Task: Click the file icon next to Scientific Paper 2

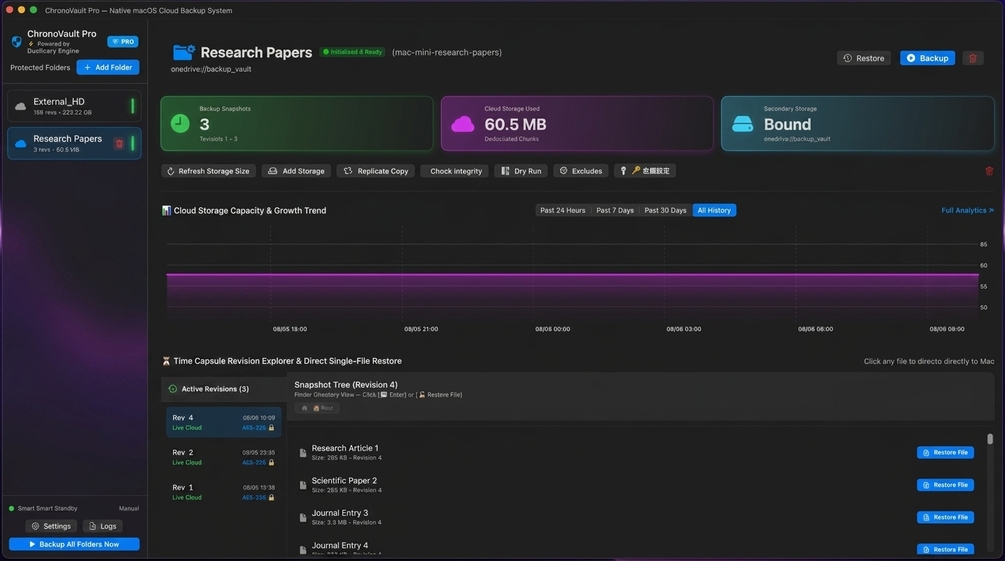Action: (x=303, y=485)
